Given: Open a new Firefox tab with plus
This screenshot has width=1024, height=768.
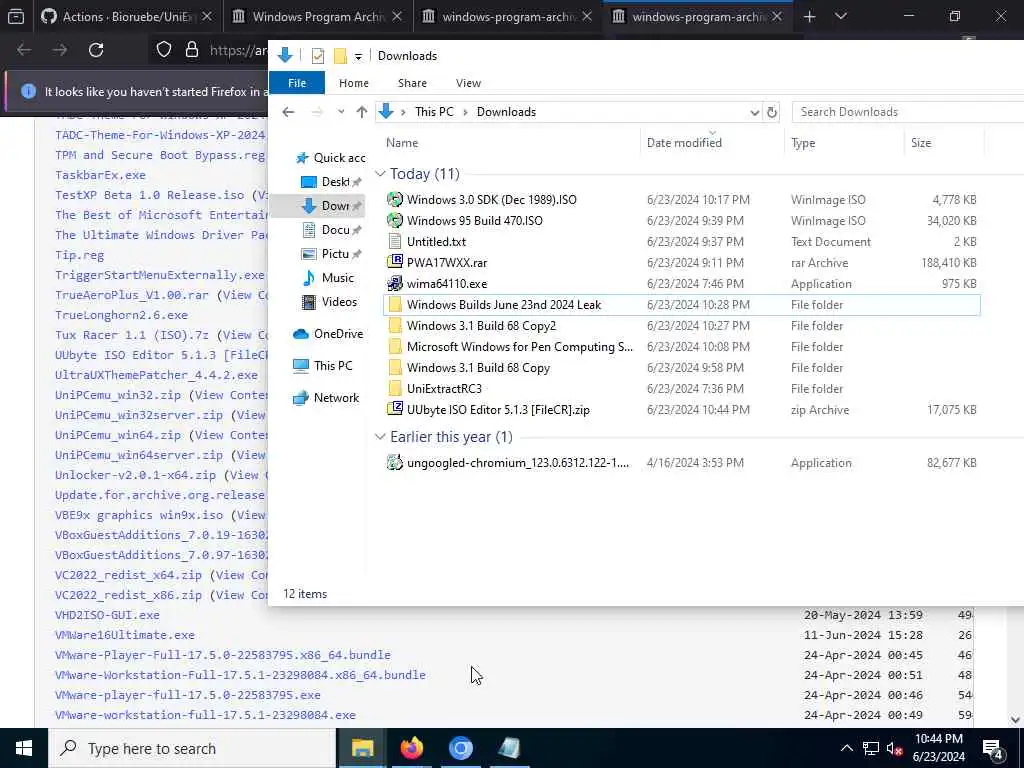Looking at the screenshot, I should pyautogui.click(x=809, y=17).
